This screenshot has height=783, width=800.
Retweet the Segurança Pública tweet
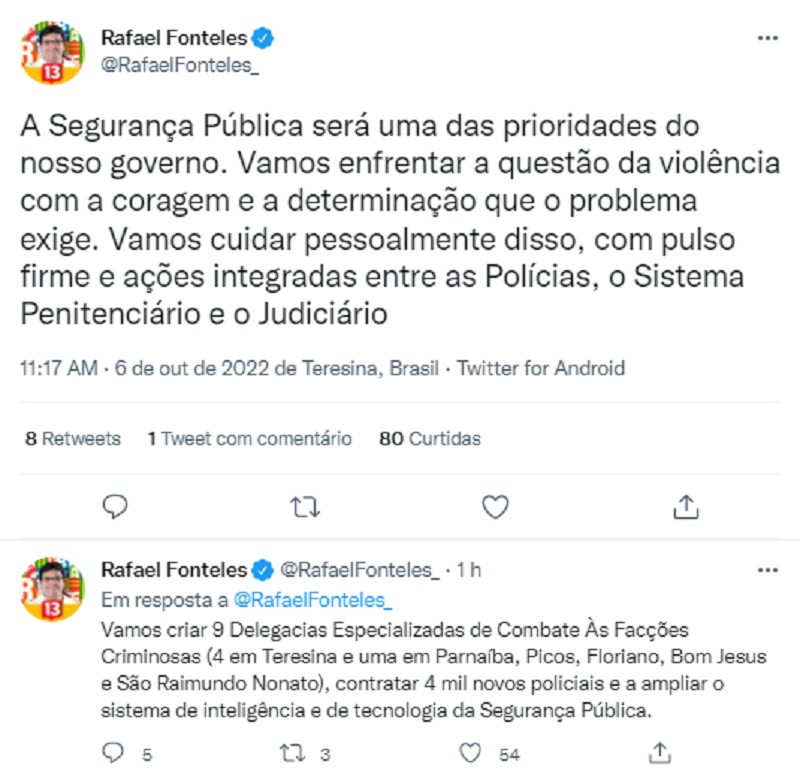click(302, 508)
